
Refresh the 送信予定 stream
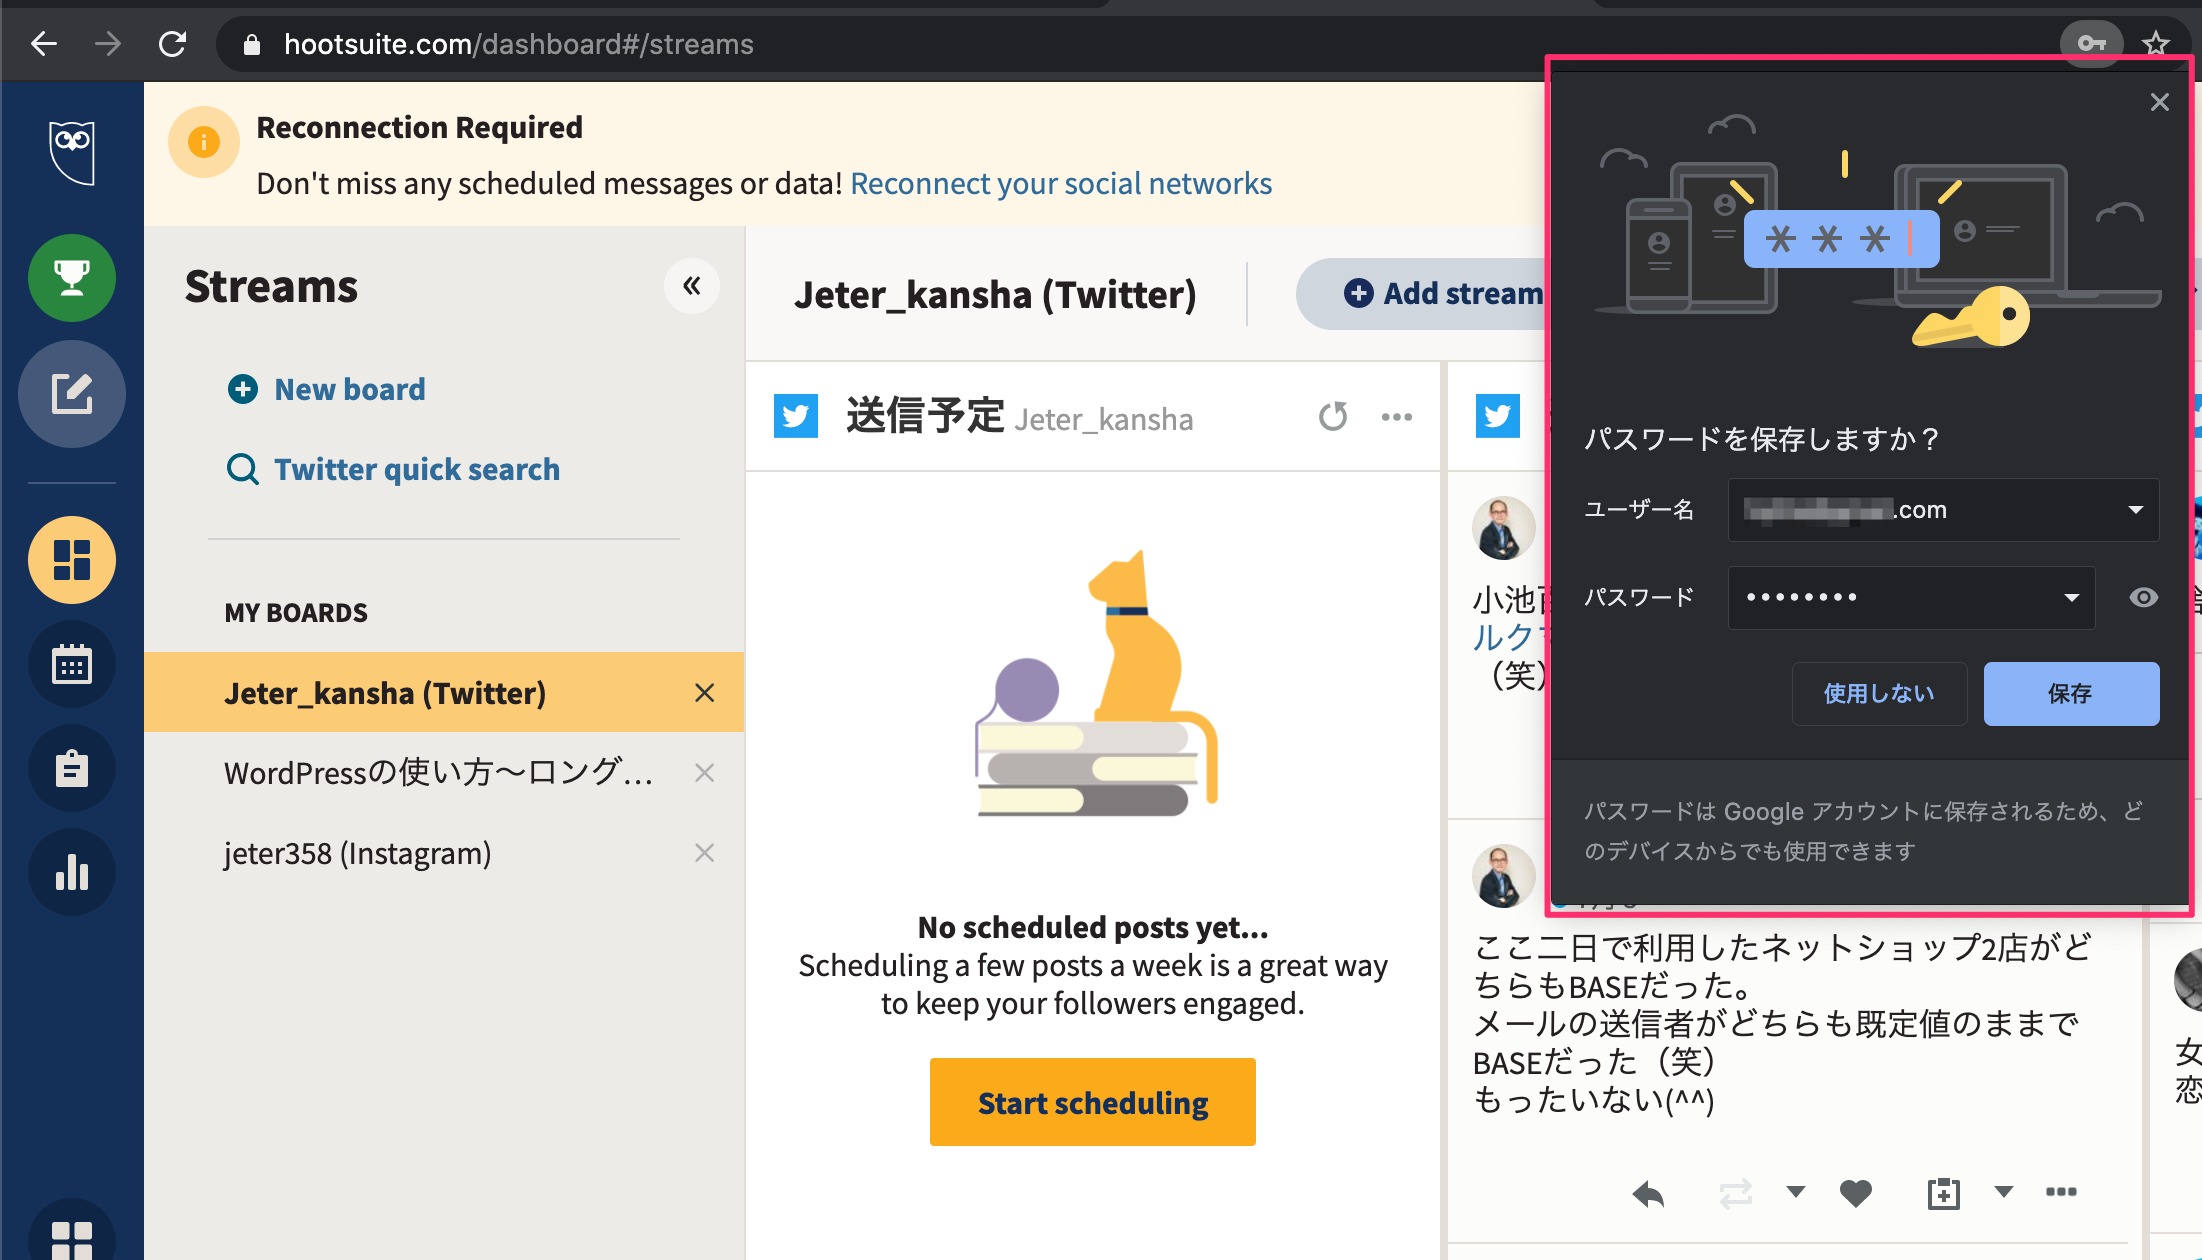(1333, 417)
